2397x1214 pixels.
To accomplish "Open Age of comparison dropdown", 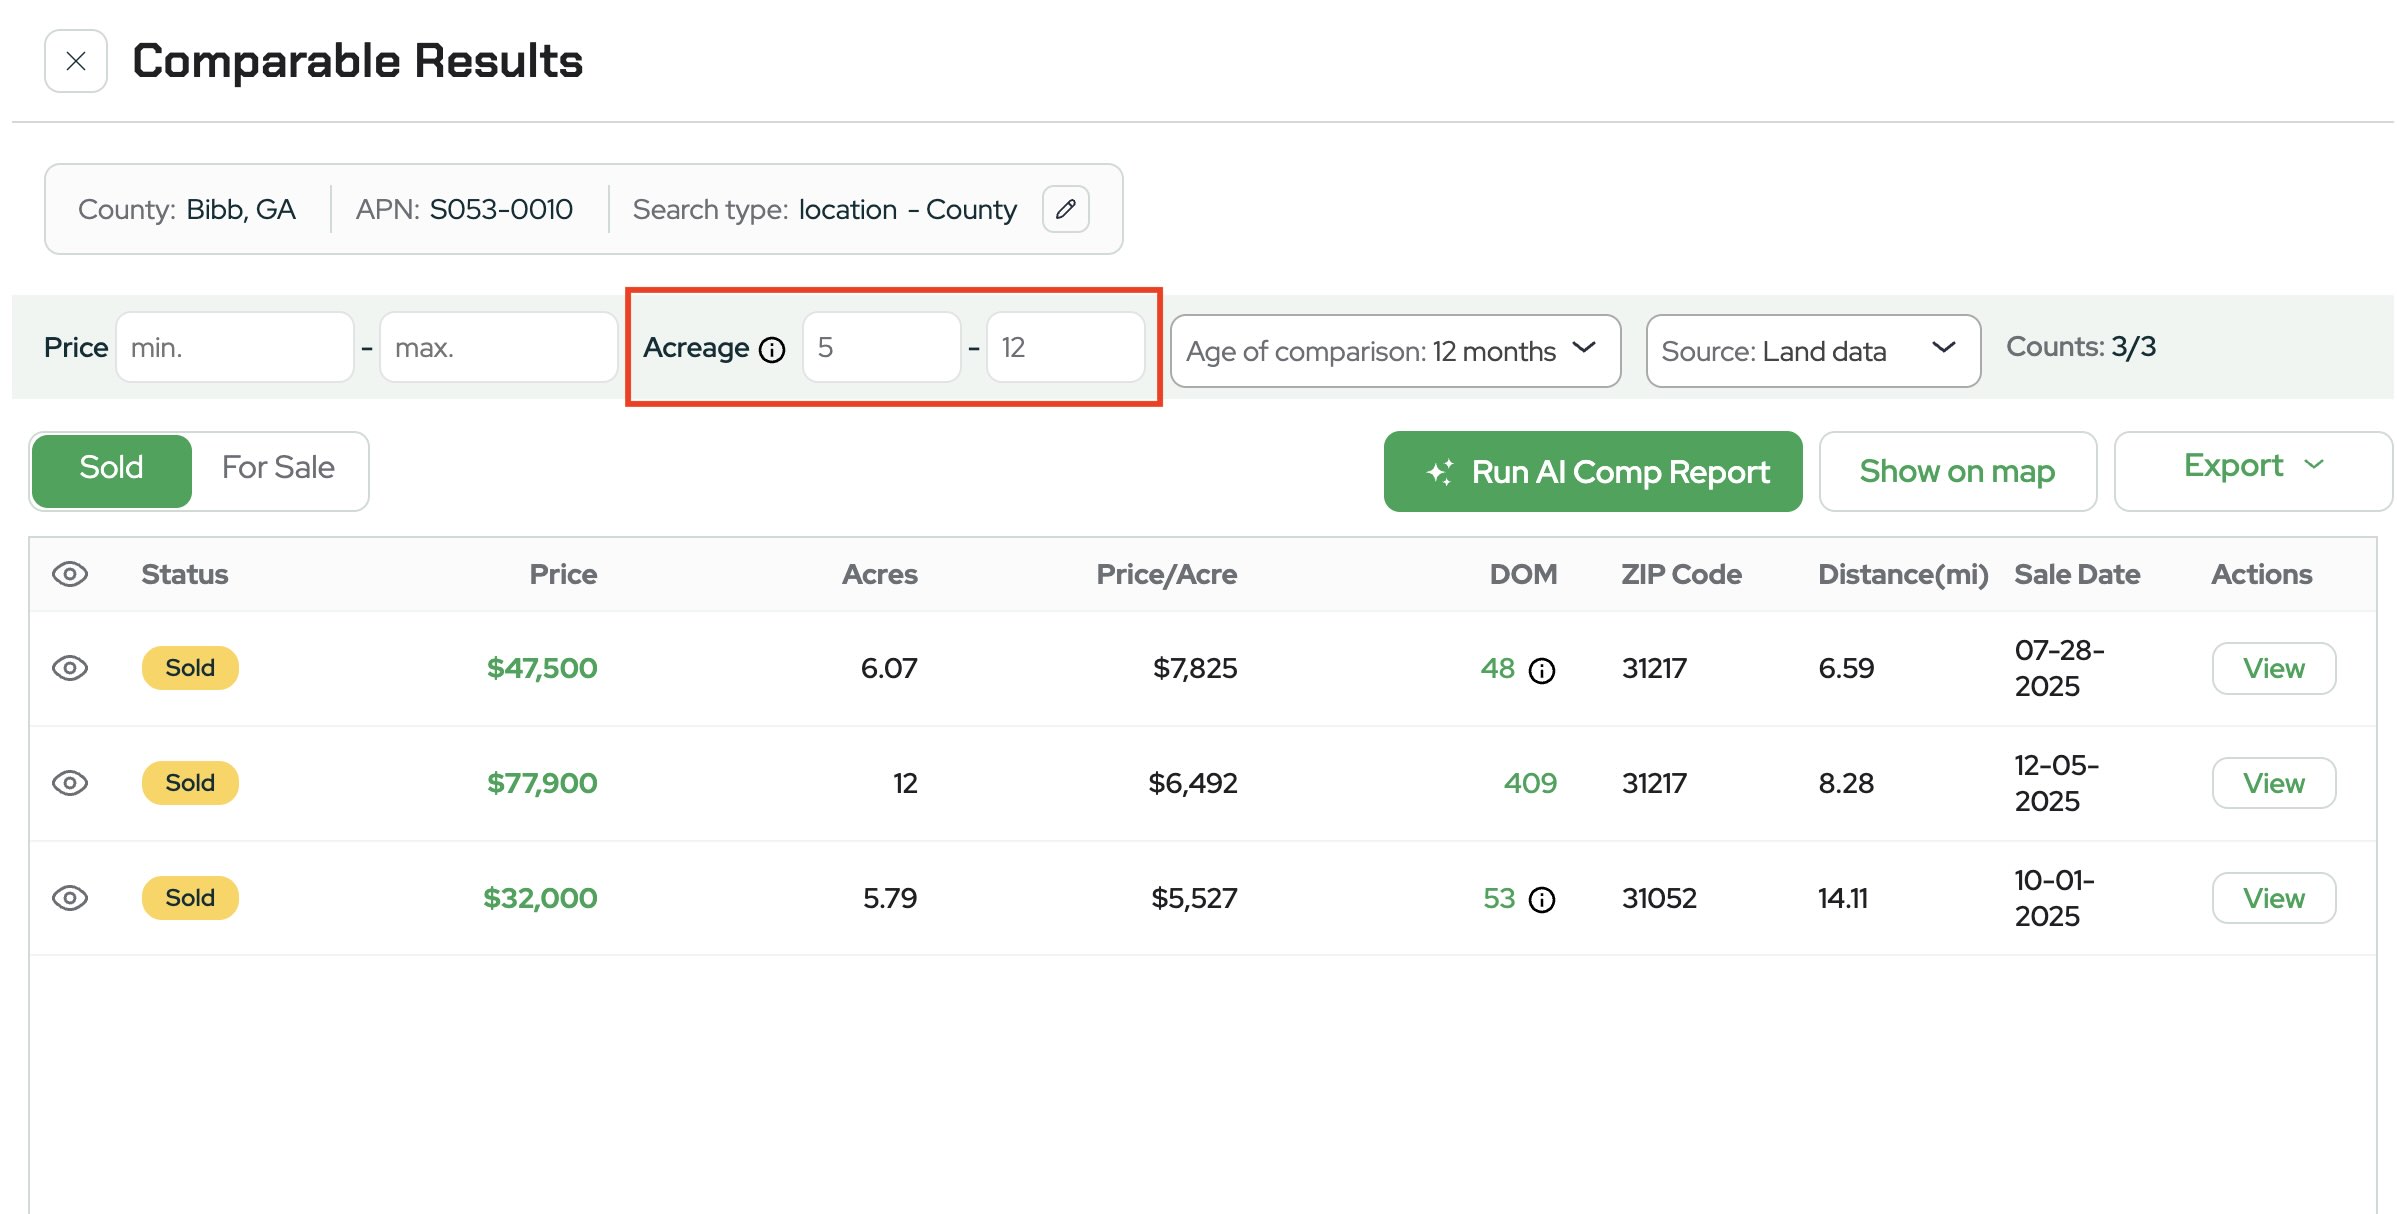I will [x=1394, y=351].
